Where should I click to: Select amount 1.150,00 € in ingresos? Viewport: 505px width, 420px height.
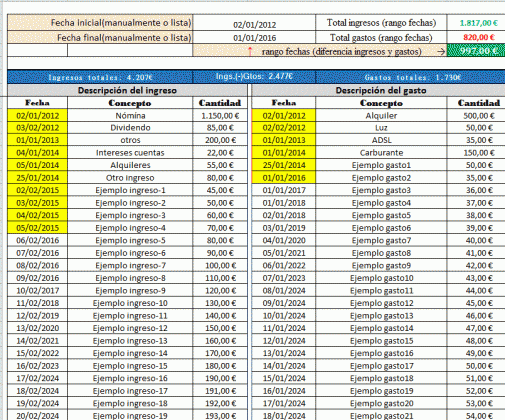pyautogui.click(x=220, y=116)
